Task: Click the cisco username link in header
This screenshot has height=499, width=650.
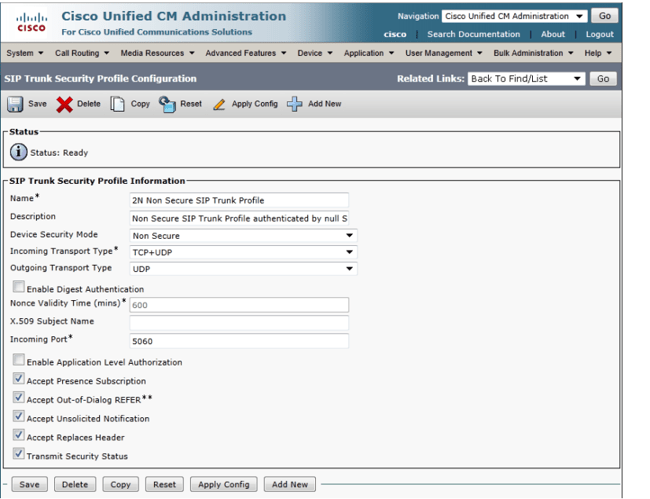Action: (395, 34)
